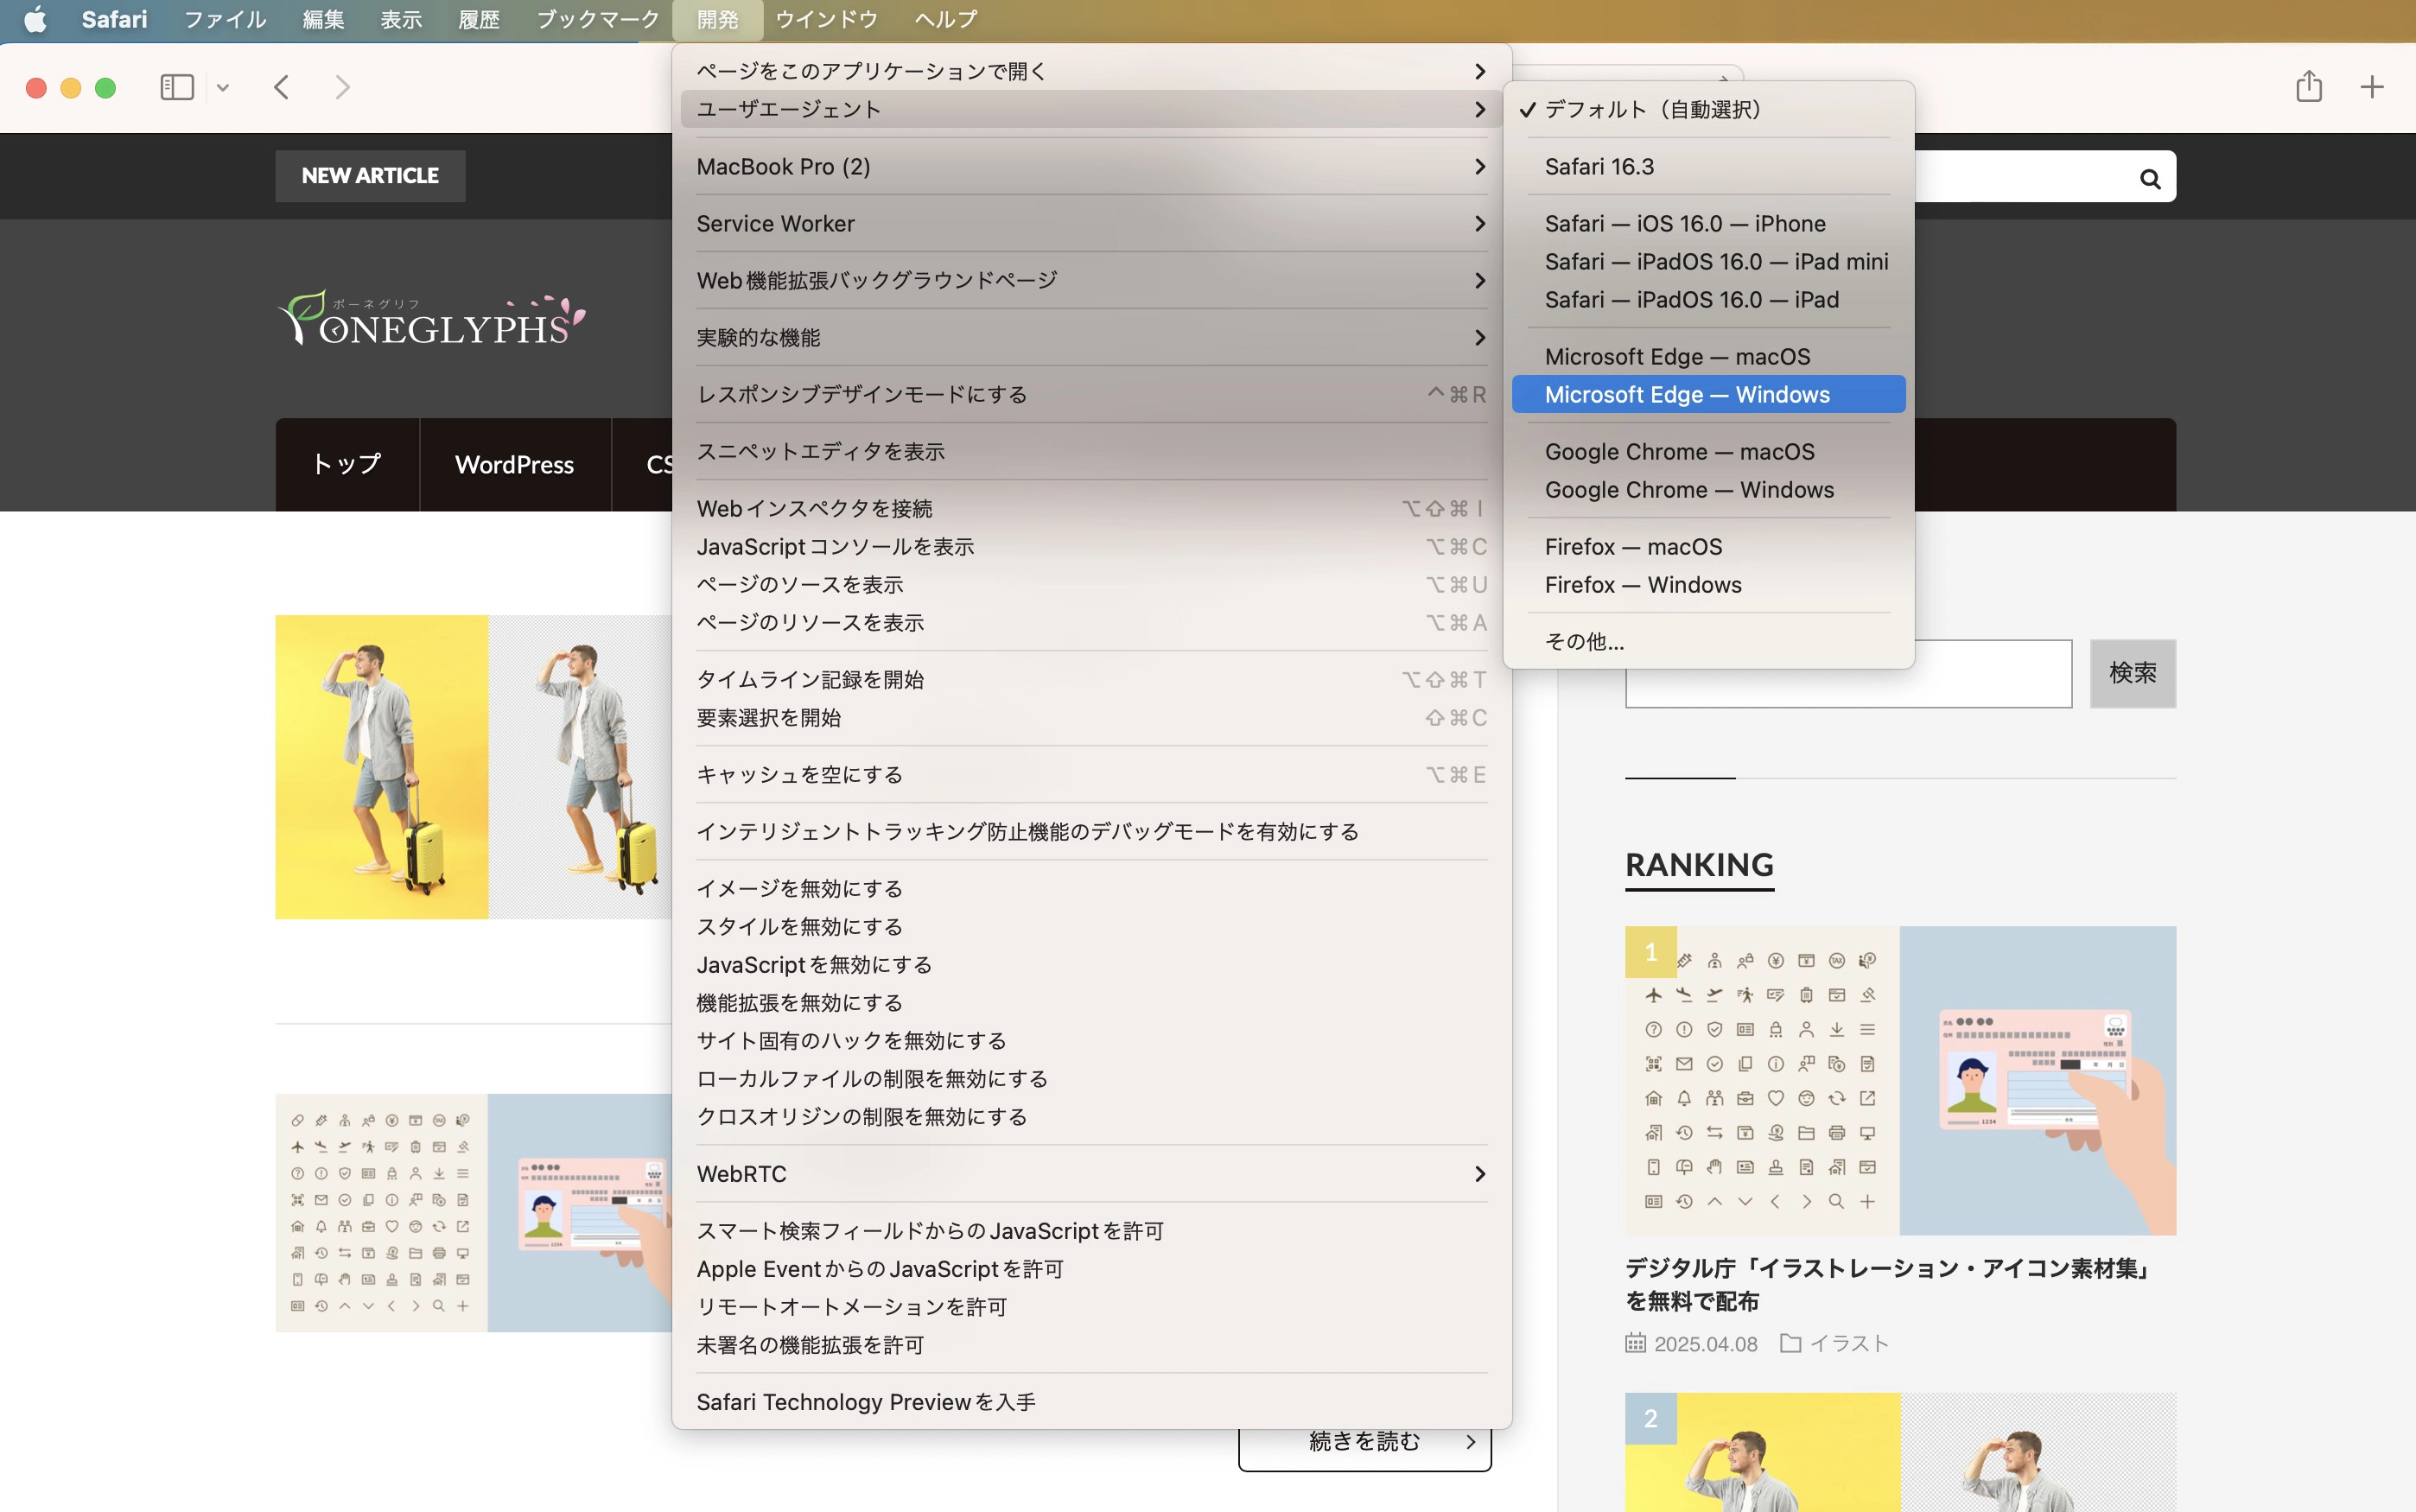The image size is (2416, 1512).
Task: Choose レスポンシブデザインモードにする
Action: coord(1091,394)
